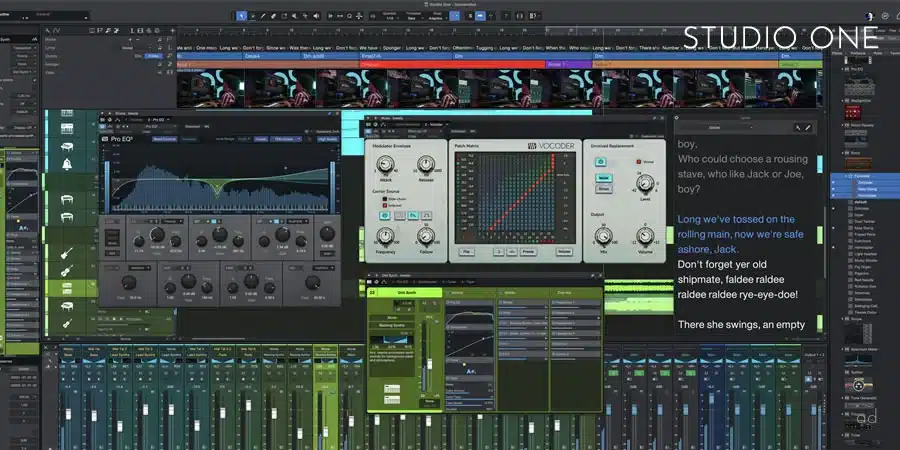The height and width of the screenshot is (450, 900).
Task: Select the Arrow tool in the toolbar
Action: point(242,15)
